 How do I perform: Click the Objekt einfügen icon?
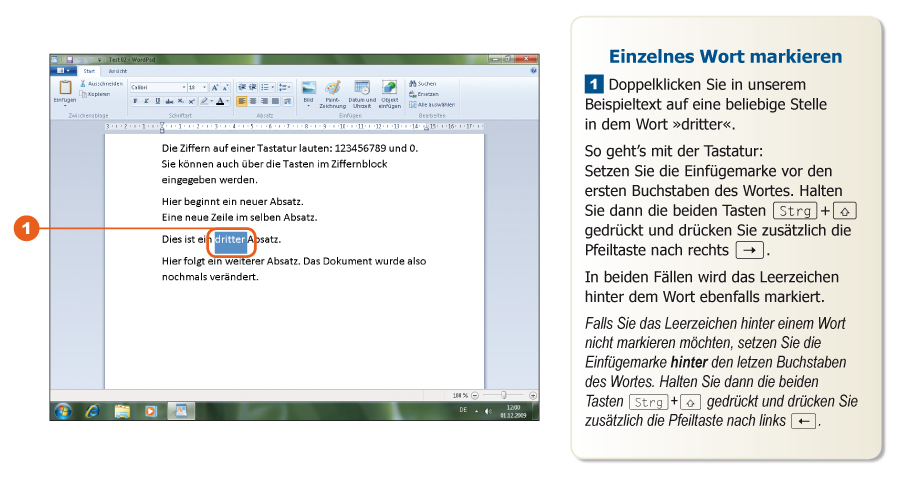(389, 88)
